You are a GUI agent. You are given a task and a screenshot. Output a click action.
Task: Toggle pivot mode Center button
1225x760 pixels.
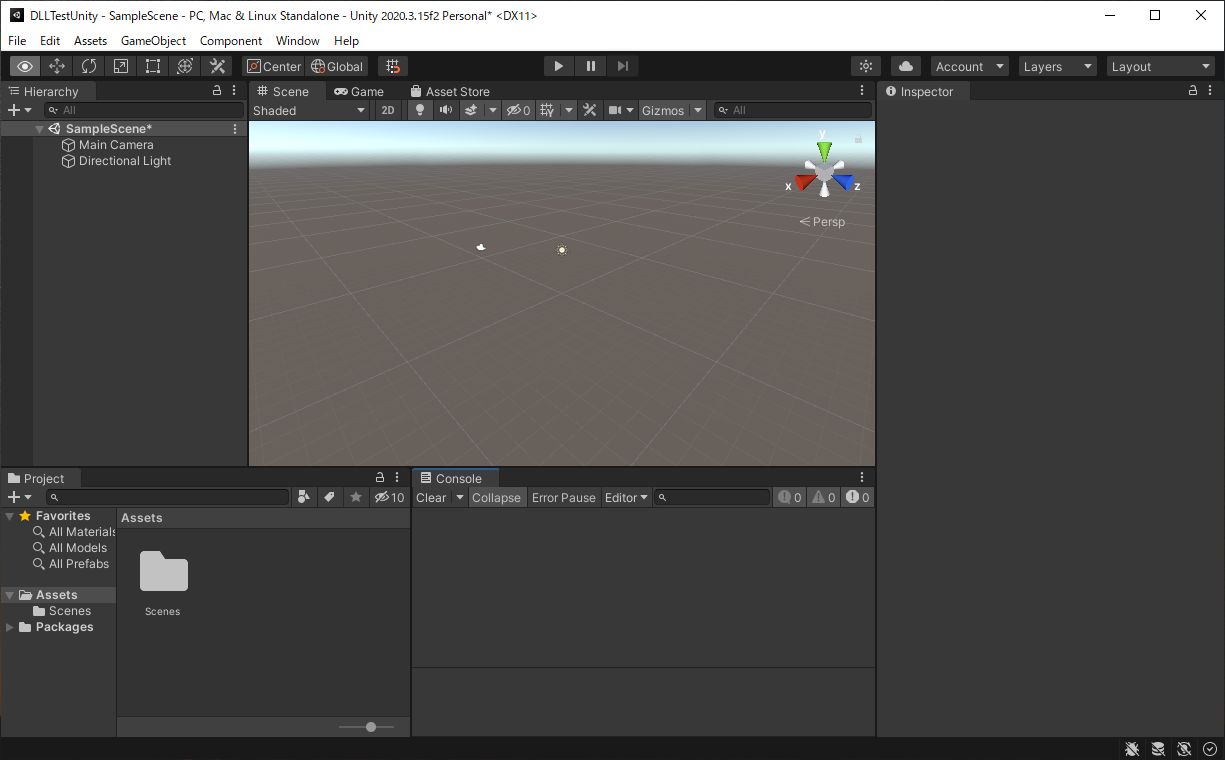point(274,66)
